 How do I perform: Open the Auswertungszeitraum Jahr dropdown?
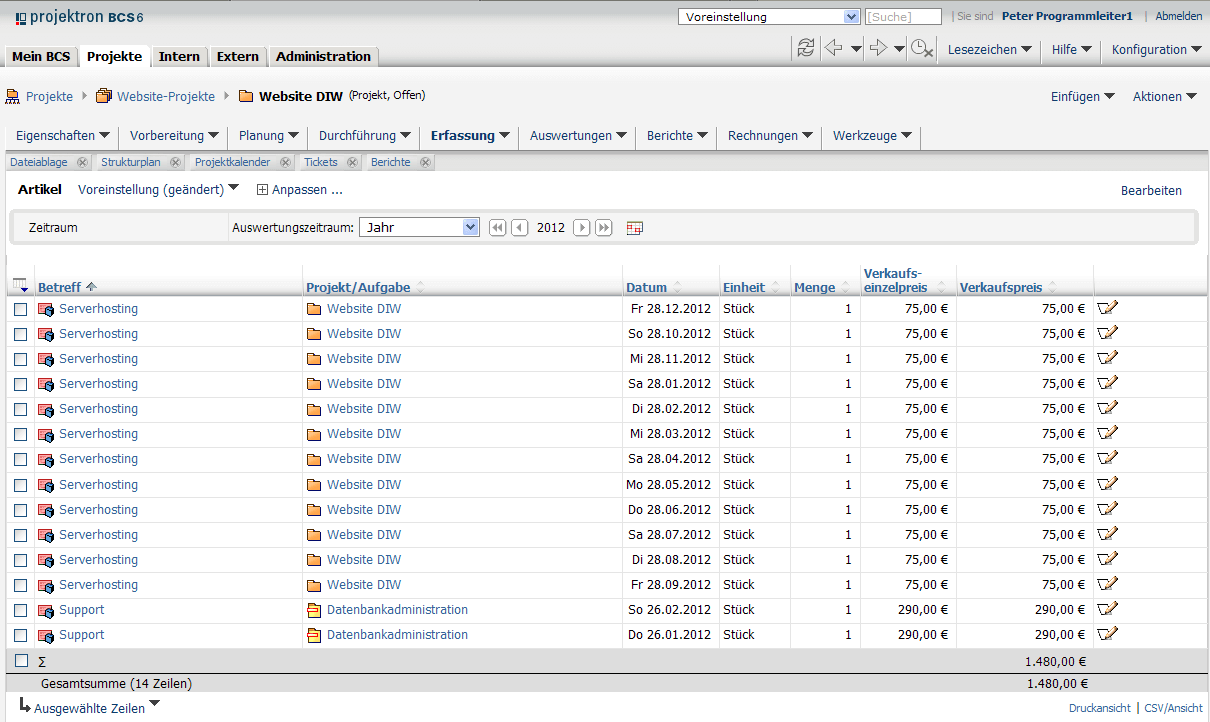420,228
